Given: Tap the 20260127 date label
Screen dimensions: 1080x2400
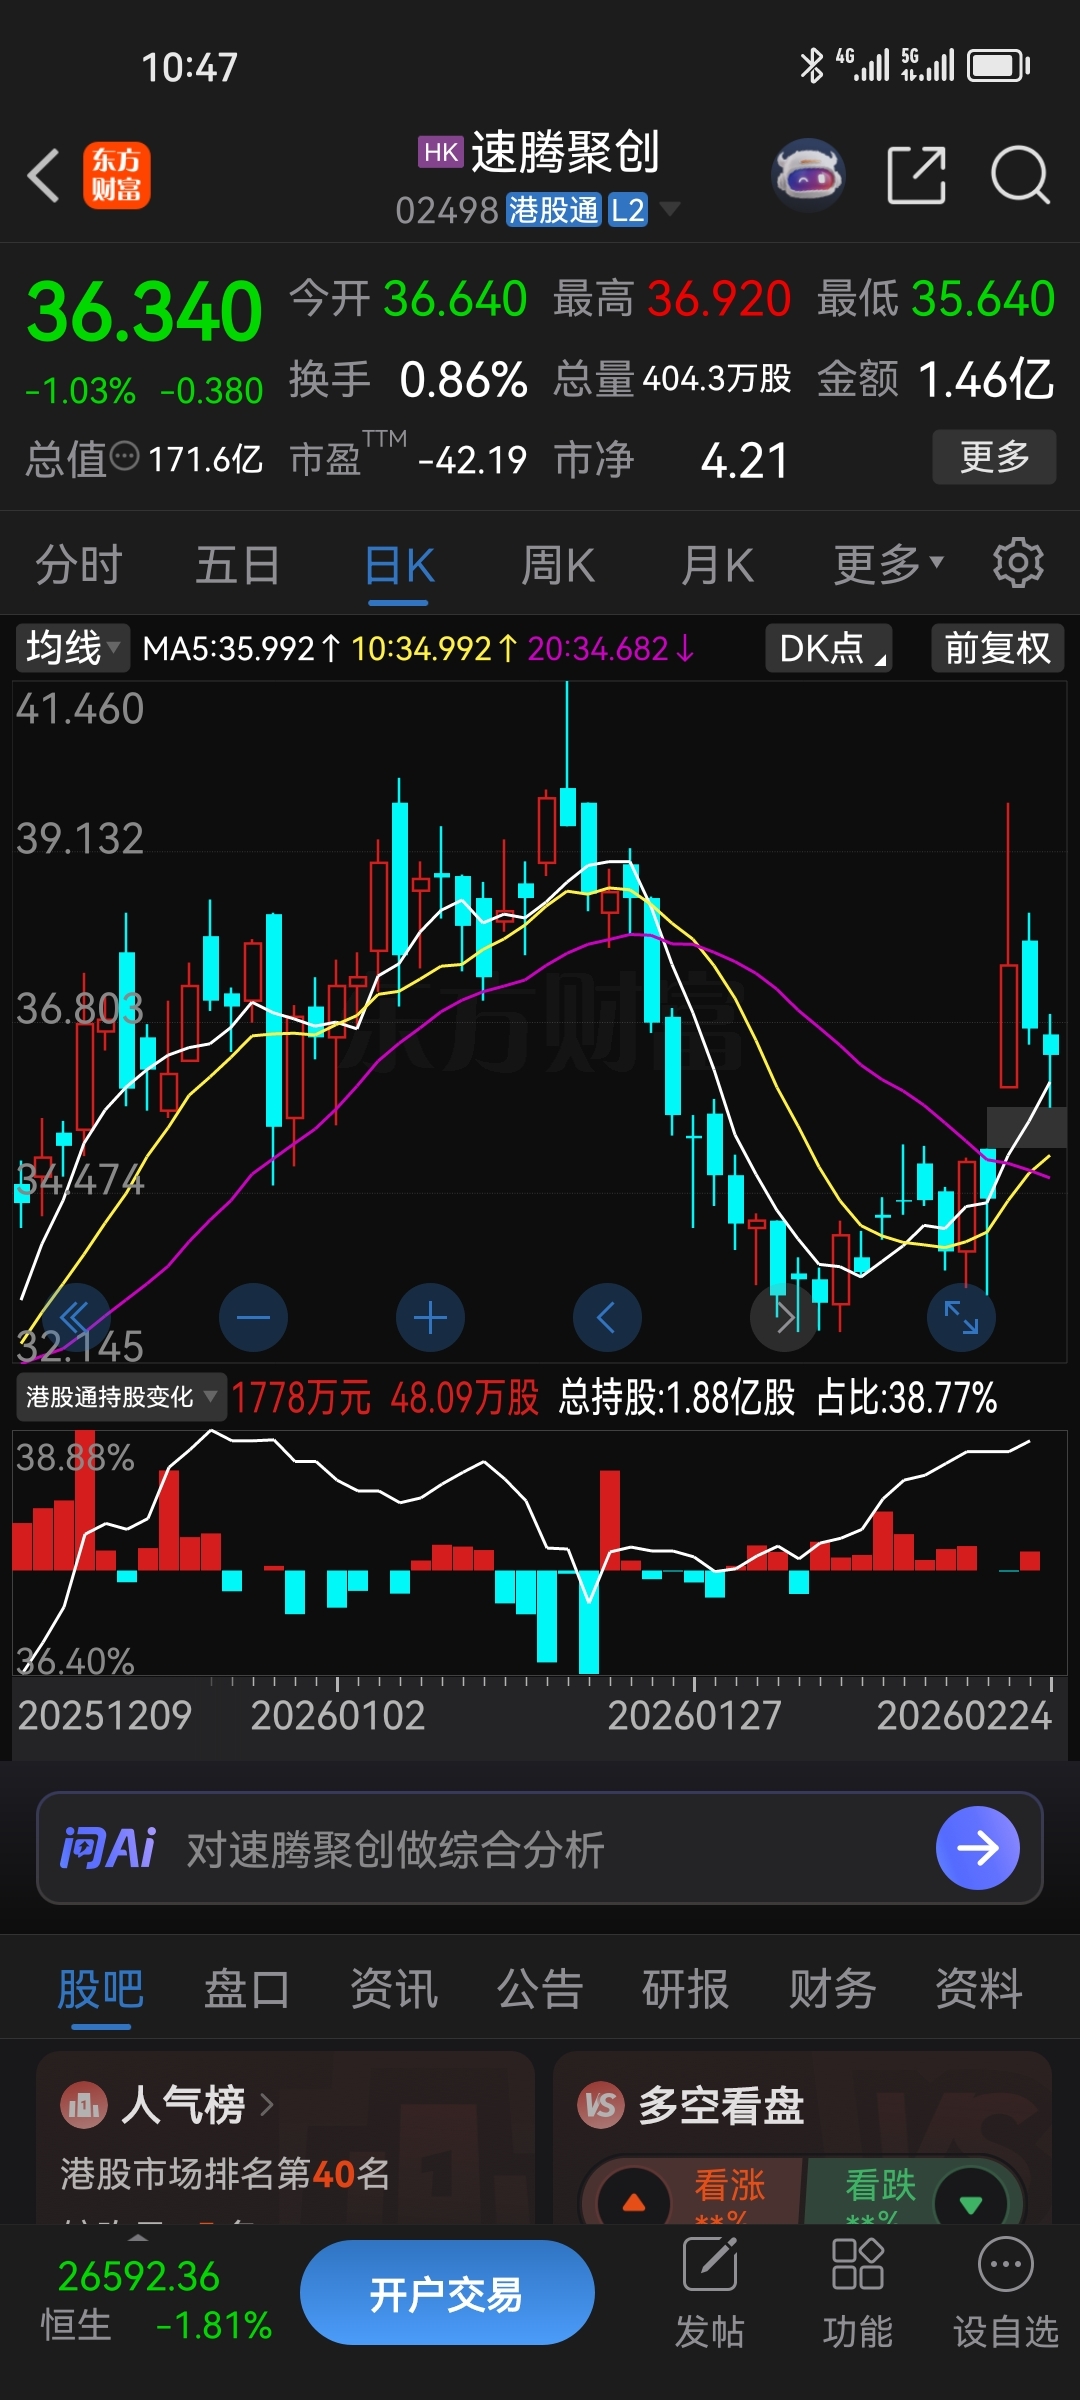Looking at the screenshot, I should pyautogui.click(x=694, y=1715).
